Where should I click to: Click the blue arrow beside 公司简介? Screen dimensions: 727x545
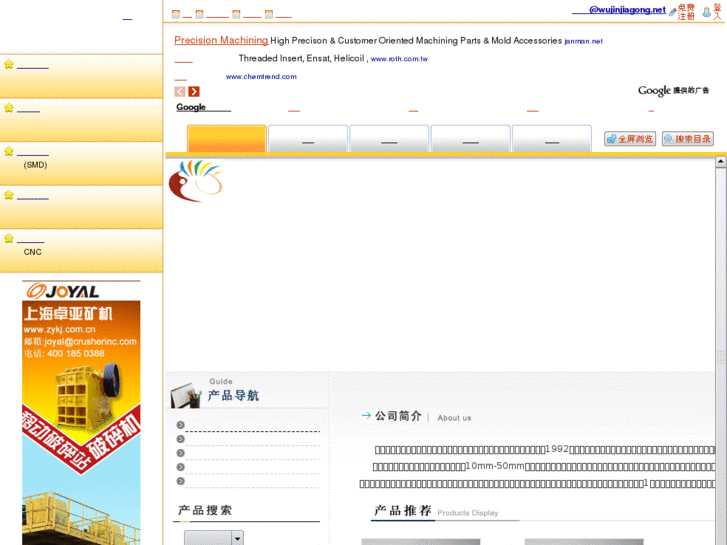coord(366,416)
